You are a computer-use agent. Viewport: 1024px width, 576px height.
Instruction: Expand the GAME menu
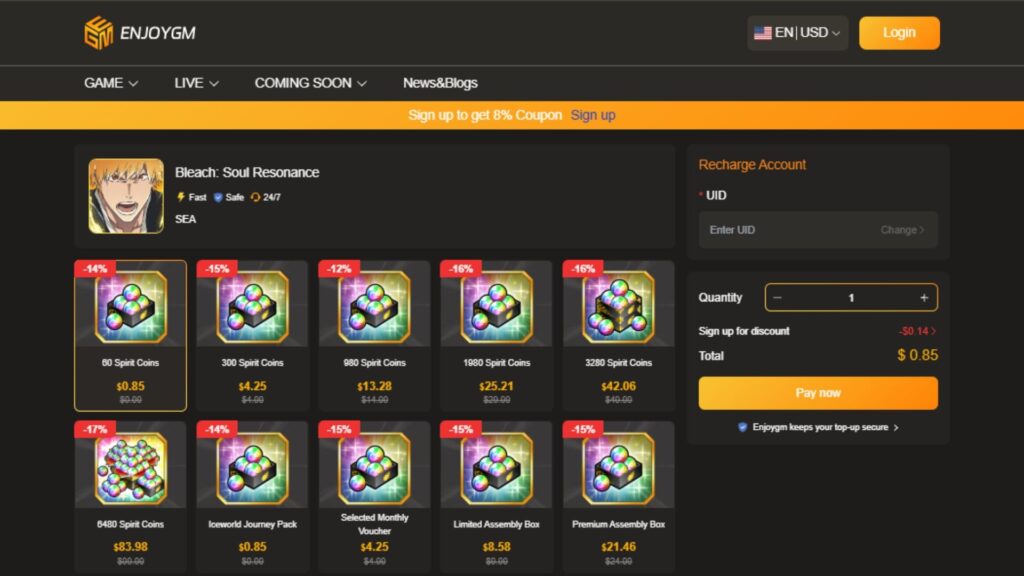click(x=110, y=83)
